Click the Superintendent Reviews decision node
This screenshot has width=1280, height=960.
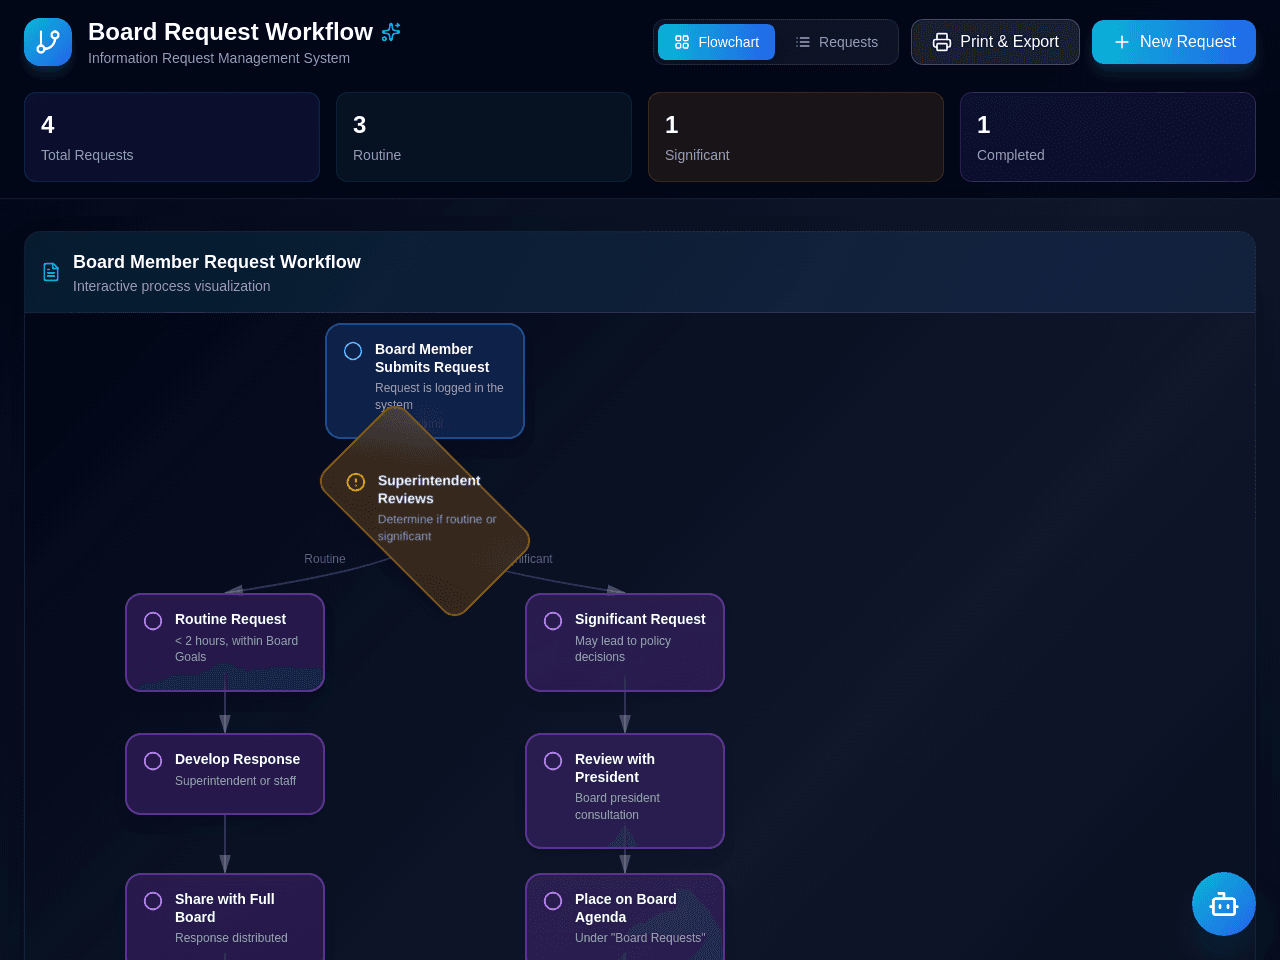click(425, 511)
